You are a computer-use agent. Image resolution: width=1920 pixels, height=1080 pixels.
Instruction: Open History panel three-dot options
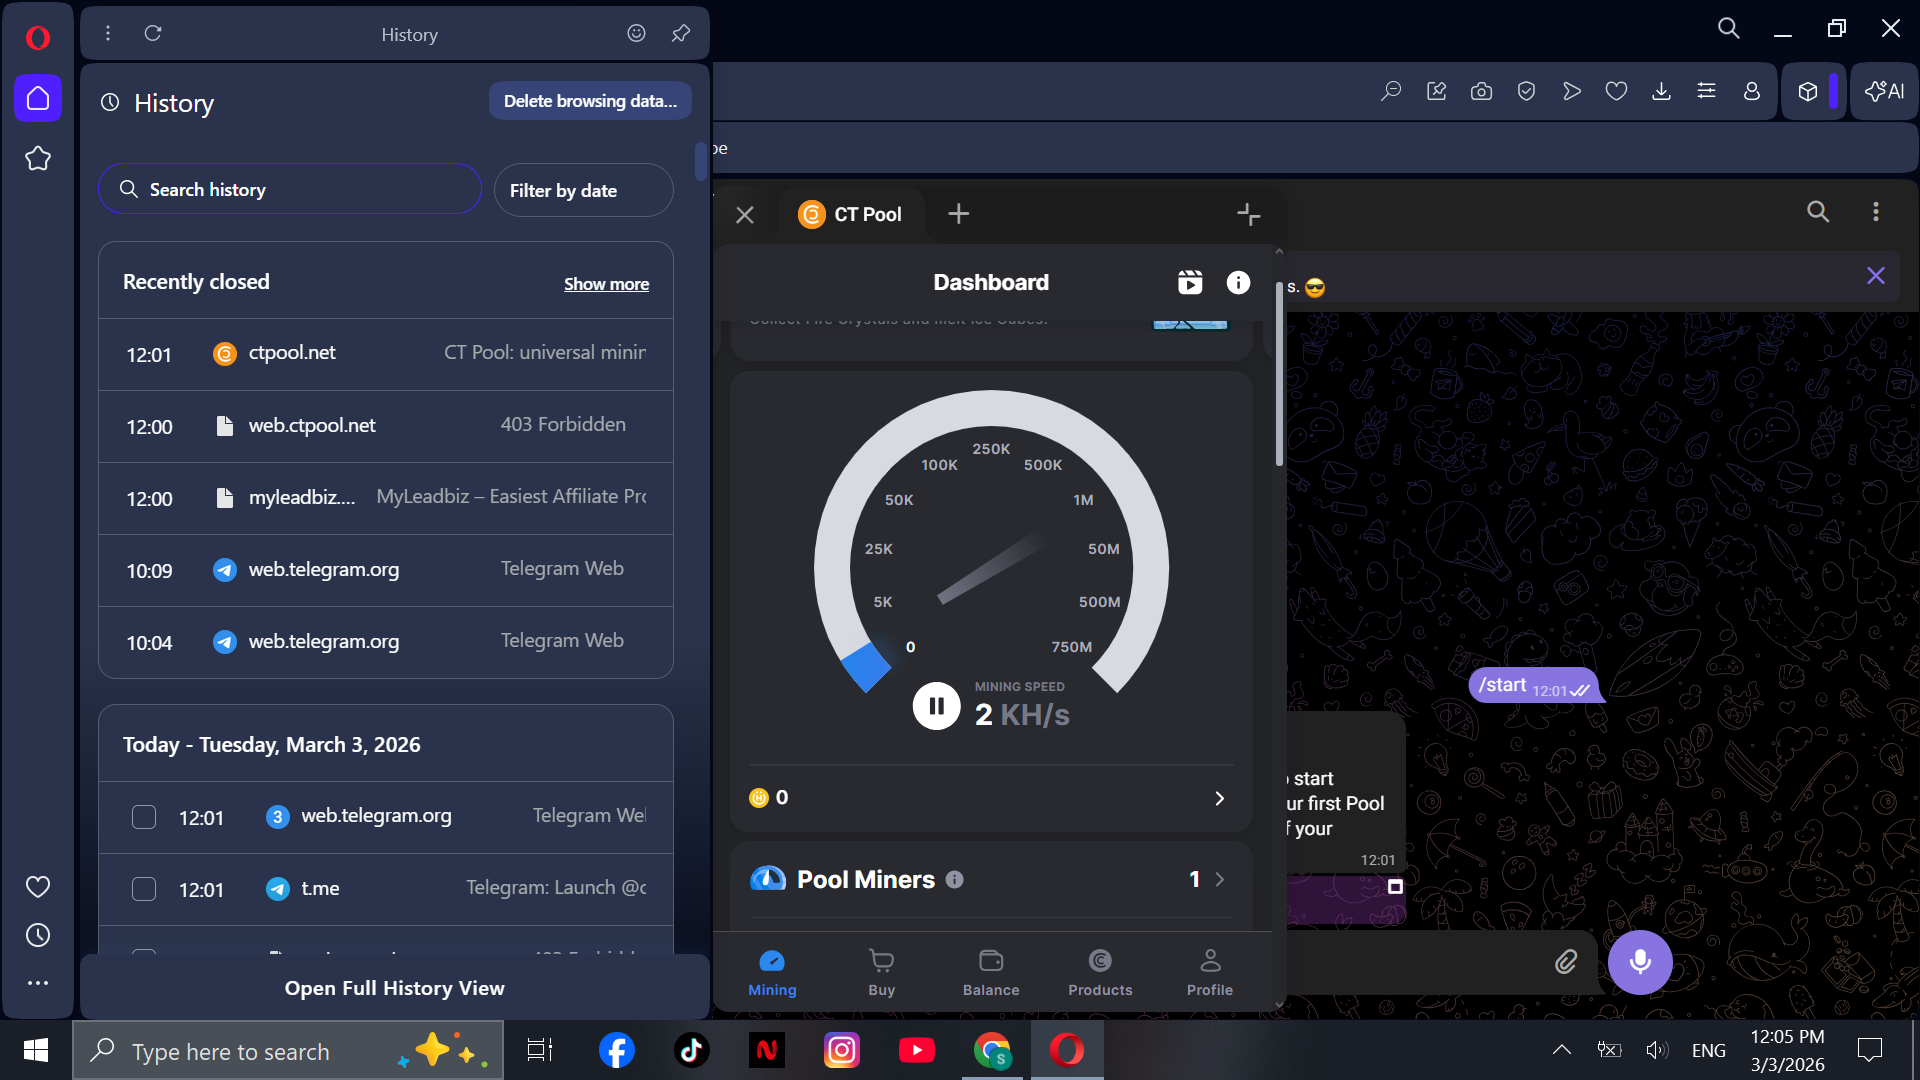pyautogui.click(x=108, y=33)
